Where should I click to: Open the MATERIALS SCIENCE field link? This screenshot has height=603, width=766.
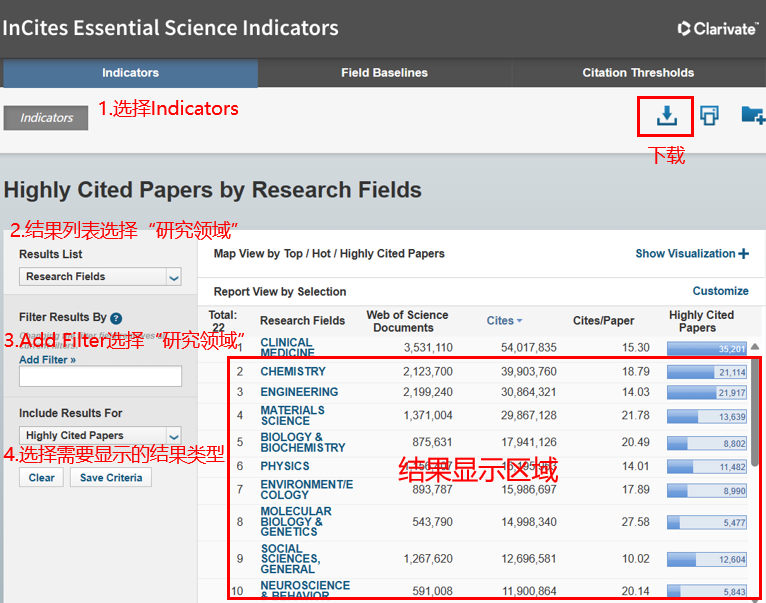[x=292, y=415]
